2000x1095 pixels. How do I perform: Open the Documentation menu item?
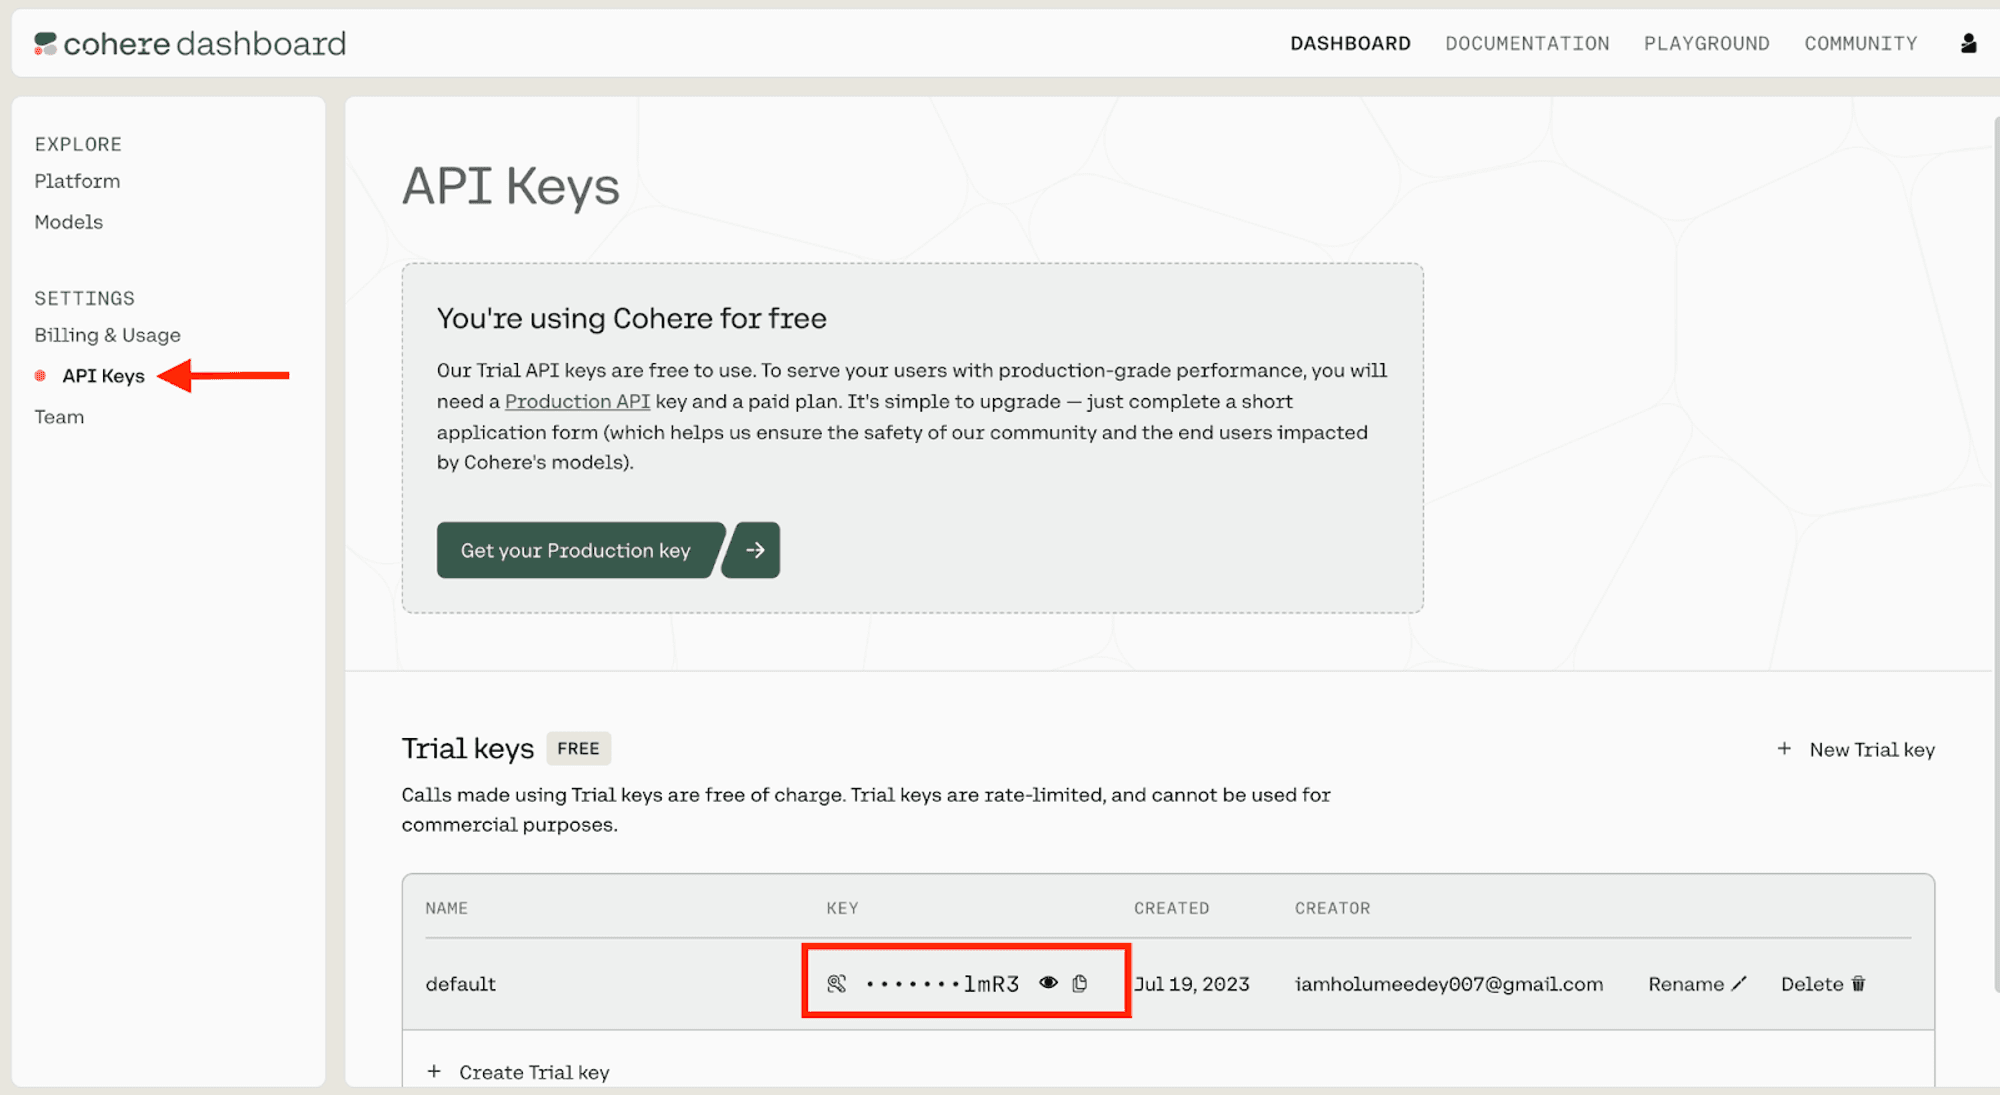click(x=1527, y=43)
